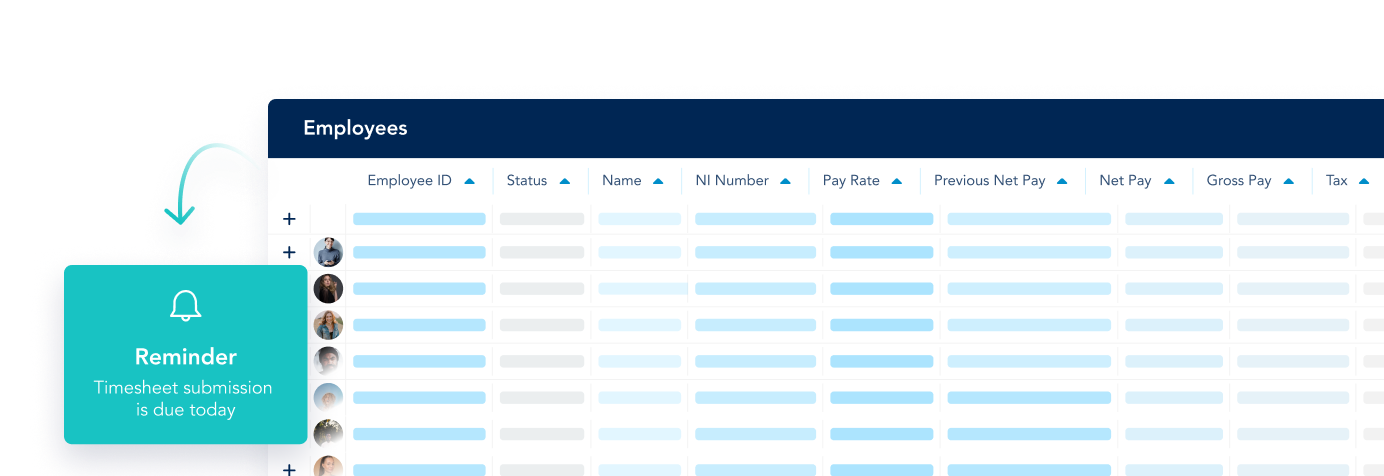
Task: Sort by NI Number using its arrow
Action: click(x=786, y=181)
